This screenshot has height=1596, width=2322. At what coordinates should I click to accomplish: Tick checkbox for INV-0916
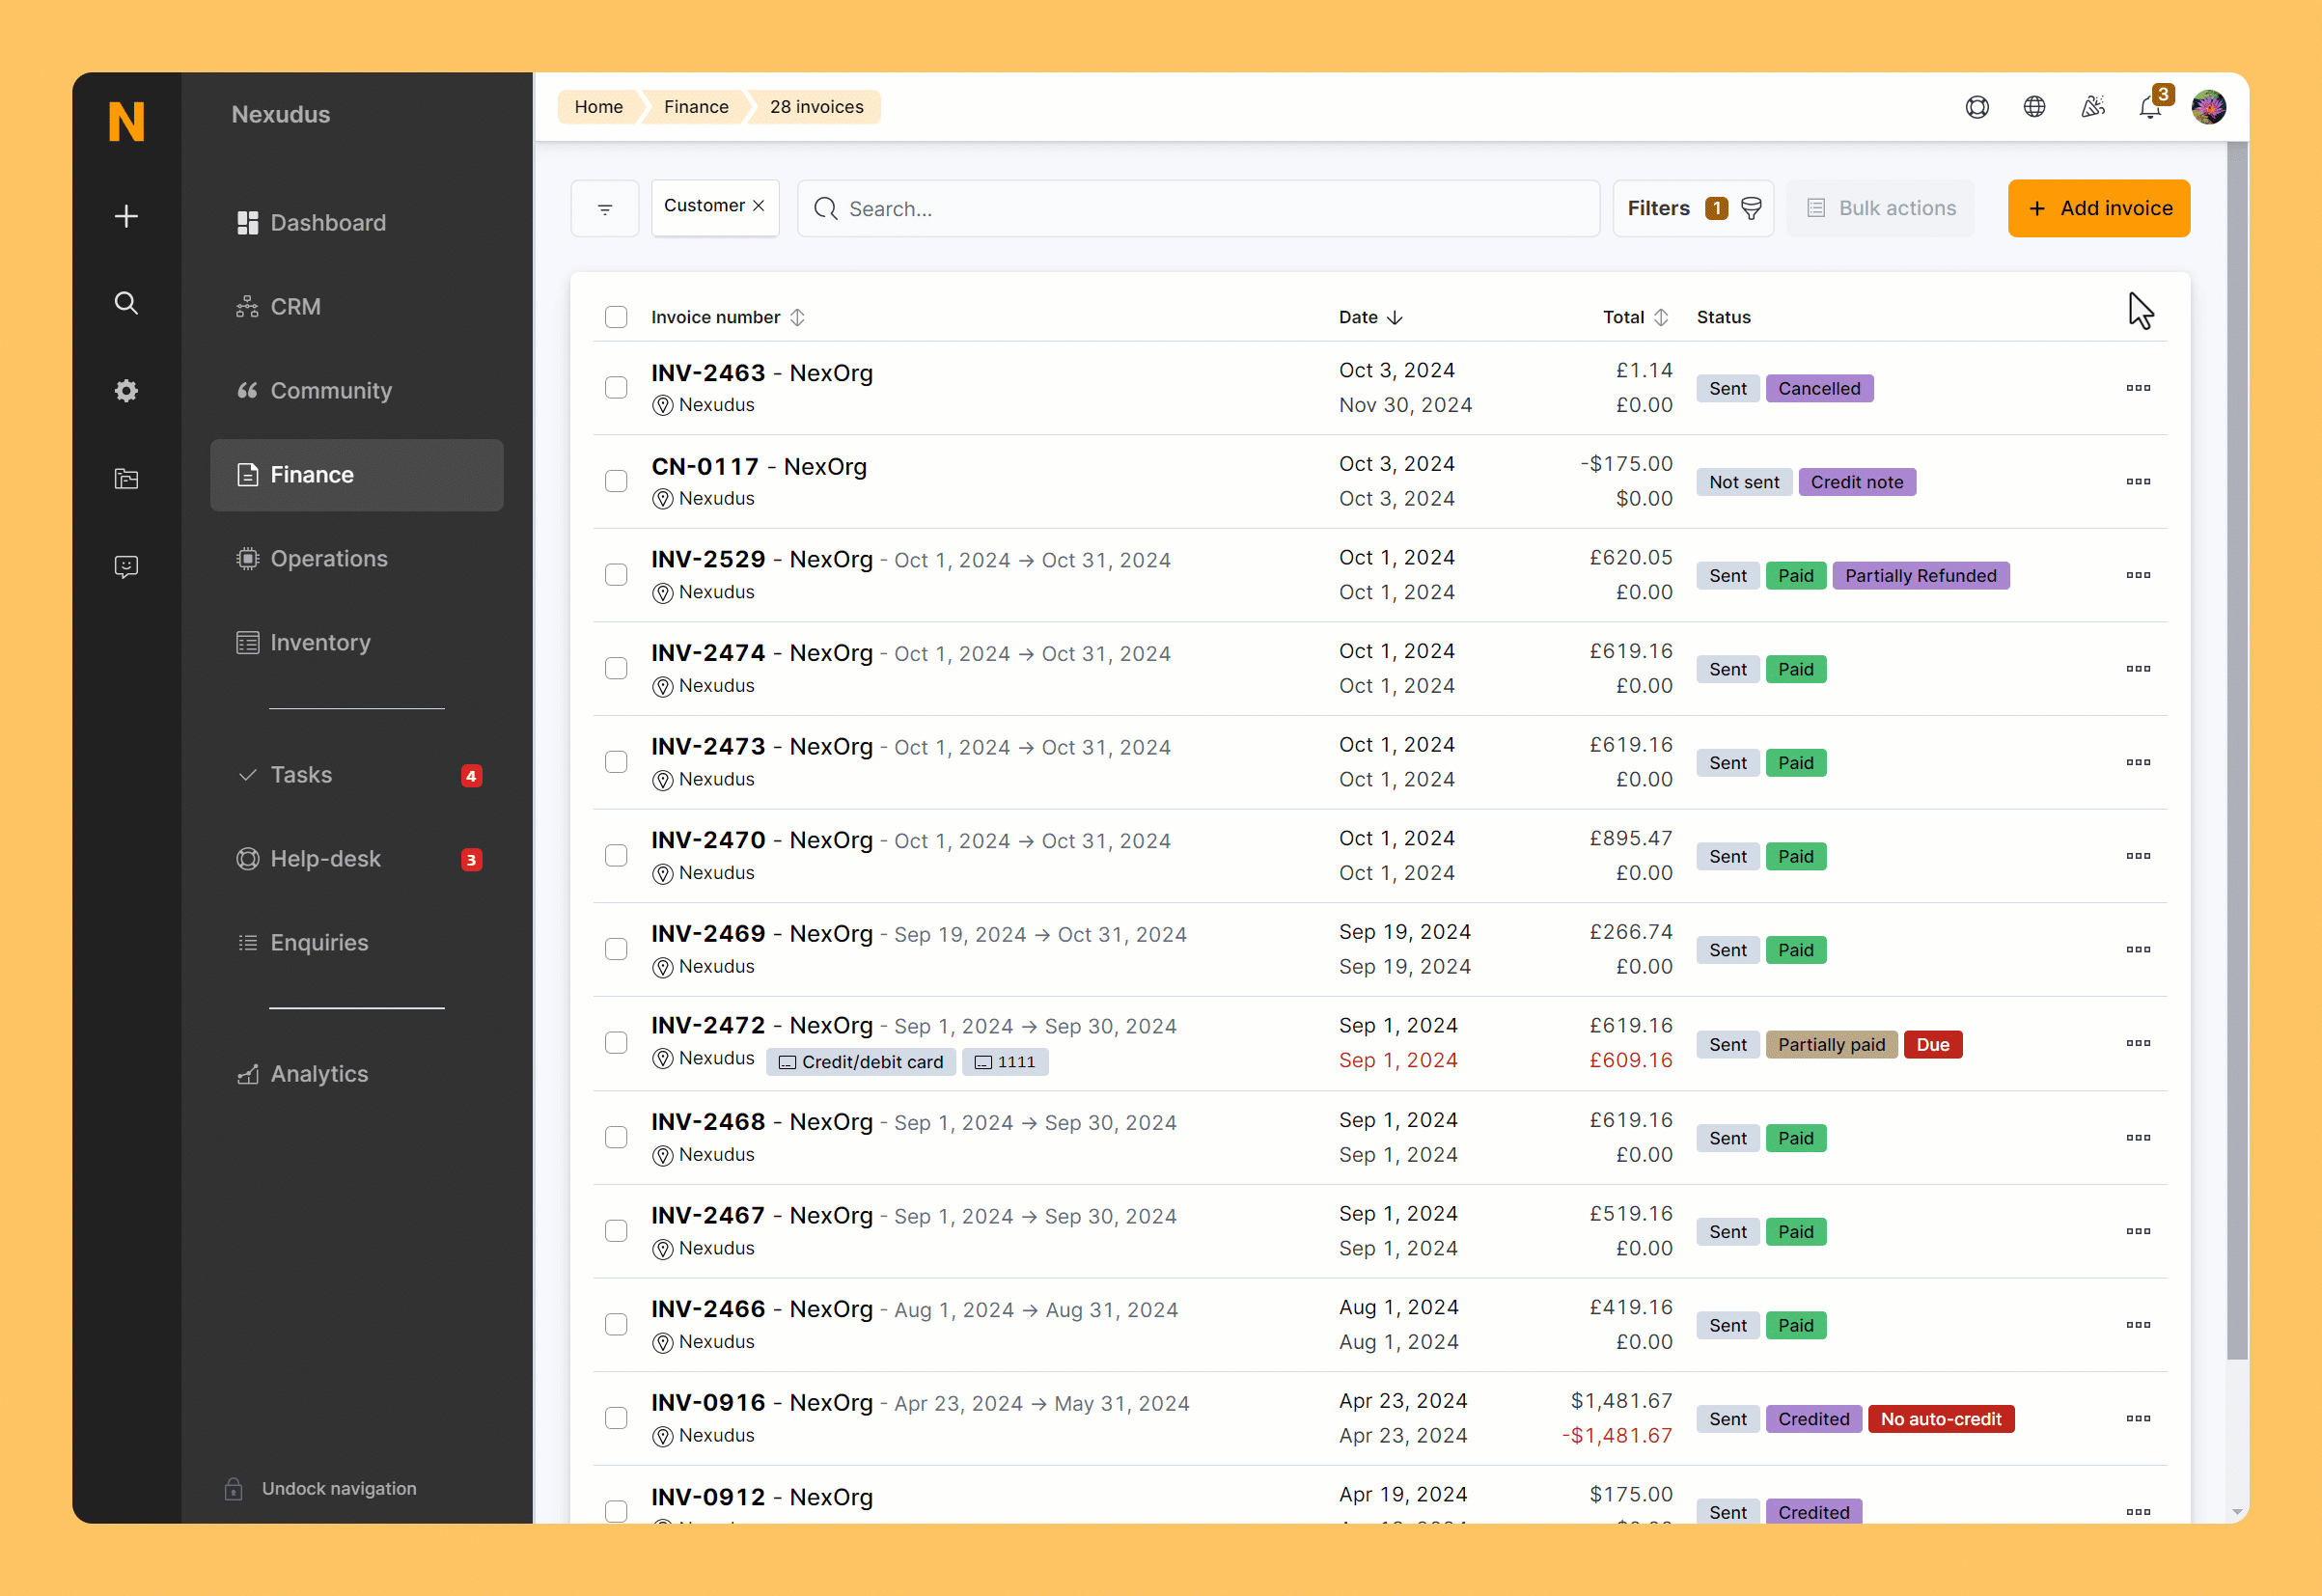pos(616,1419)
